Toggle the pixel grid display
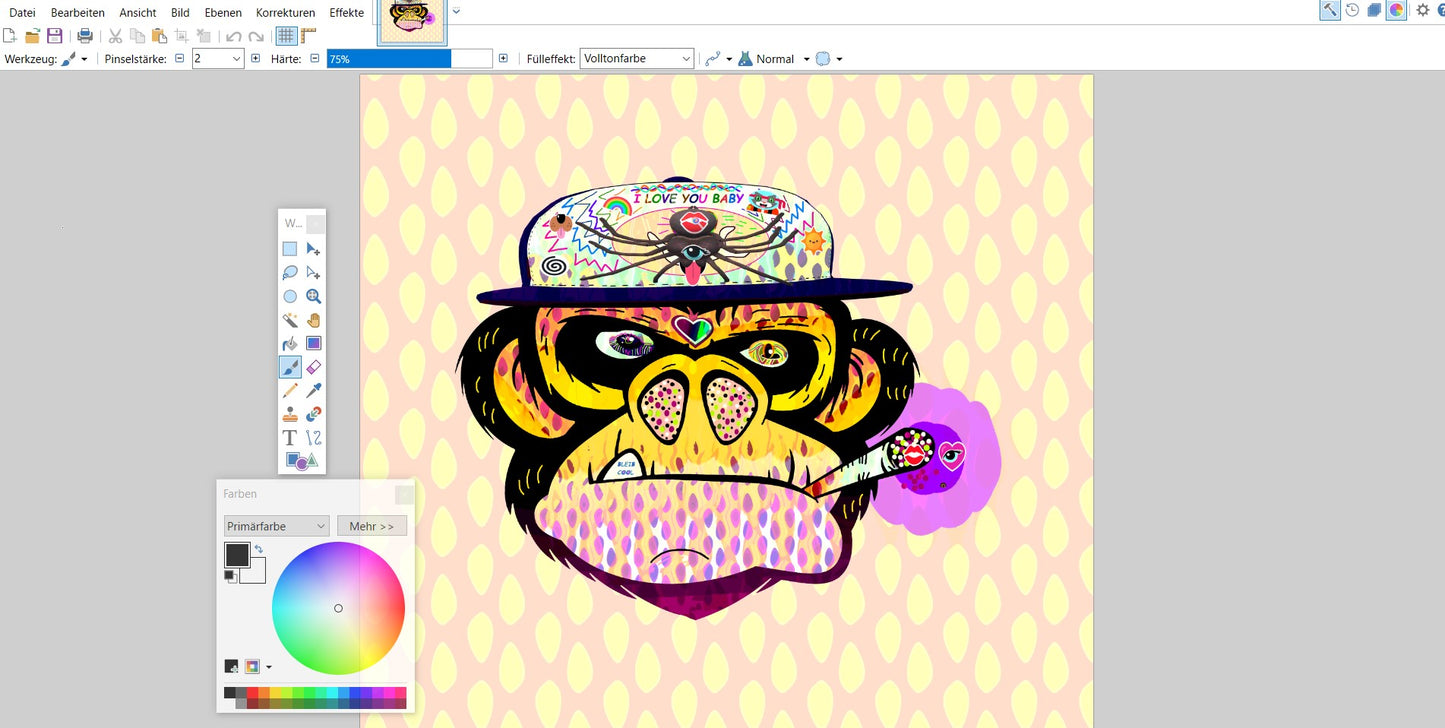 (286, 36)
